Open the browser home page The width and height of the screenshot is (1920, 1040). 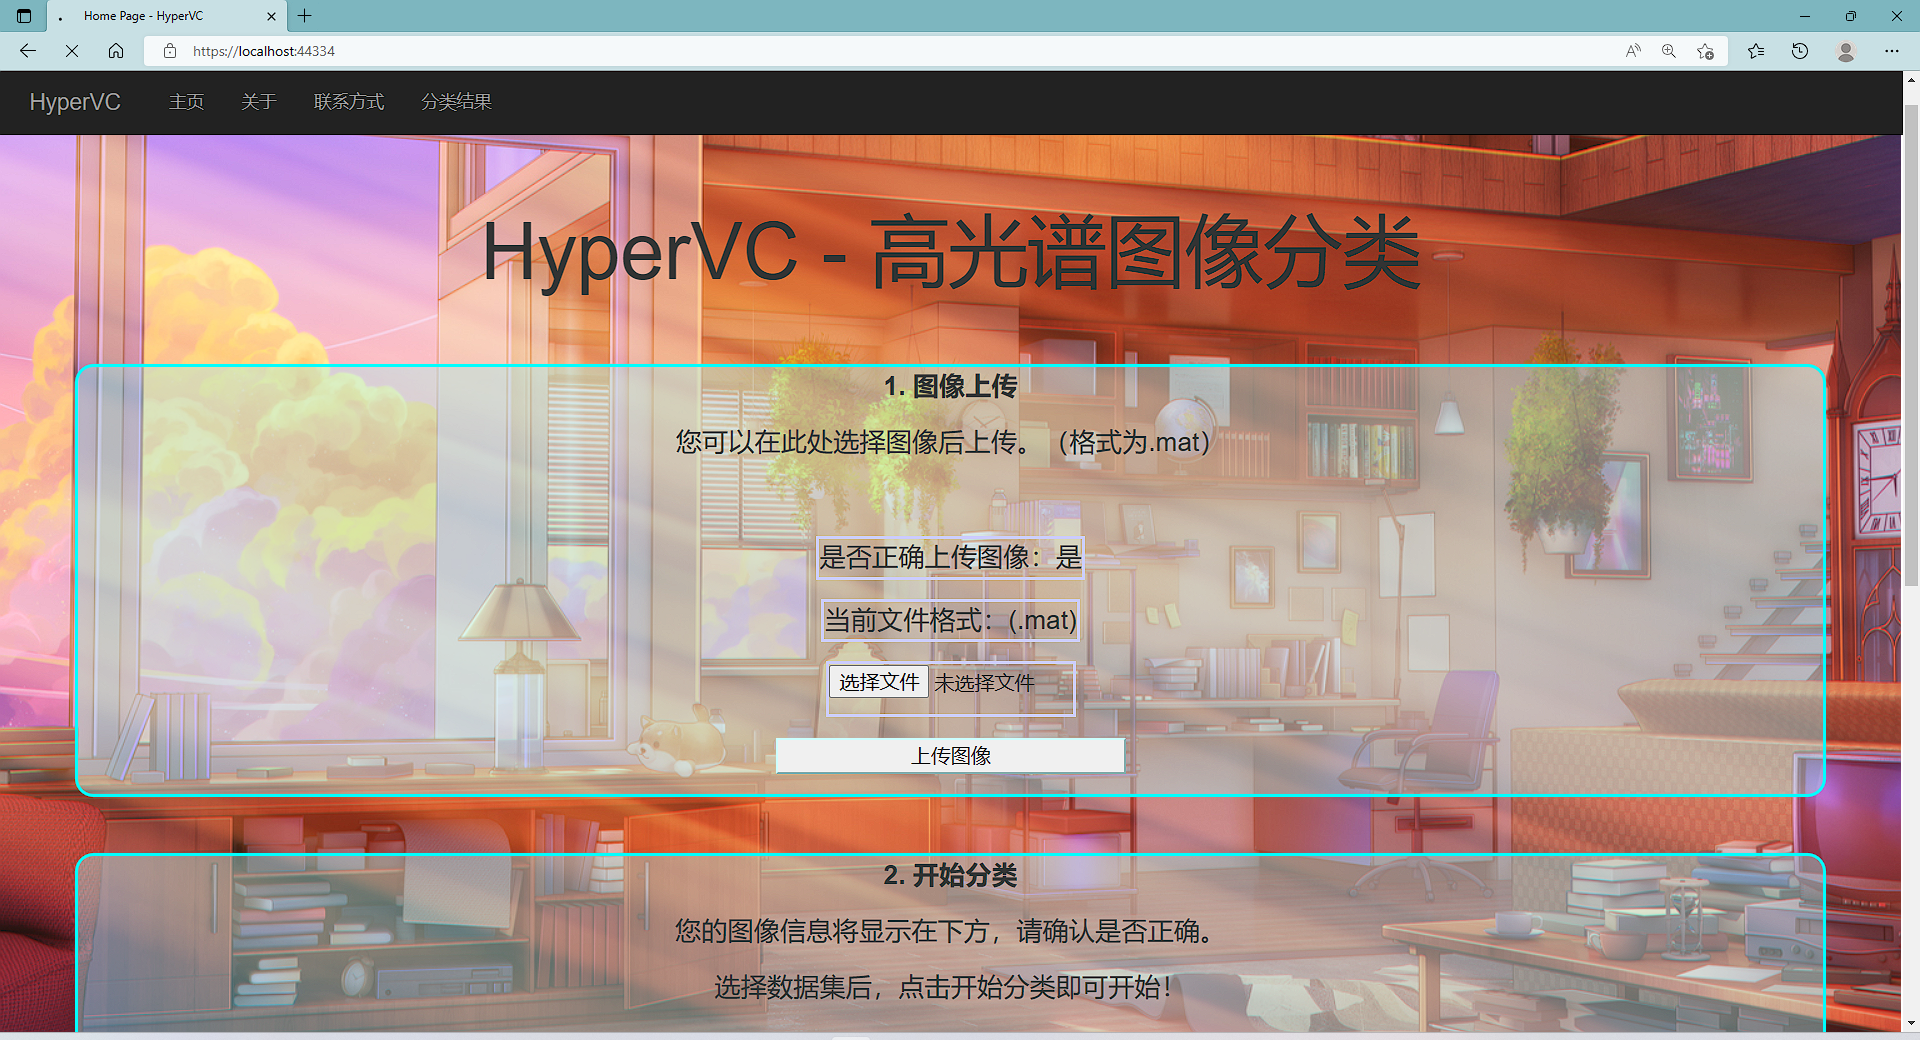(116, 51)
